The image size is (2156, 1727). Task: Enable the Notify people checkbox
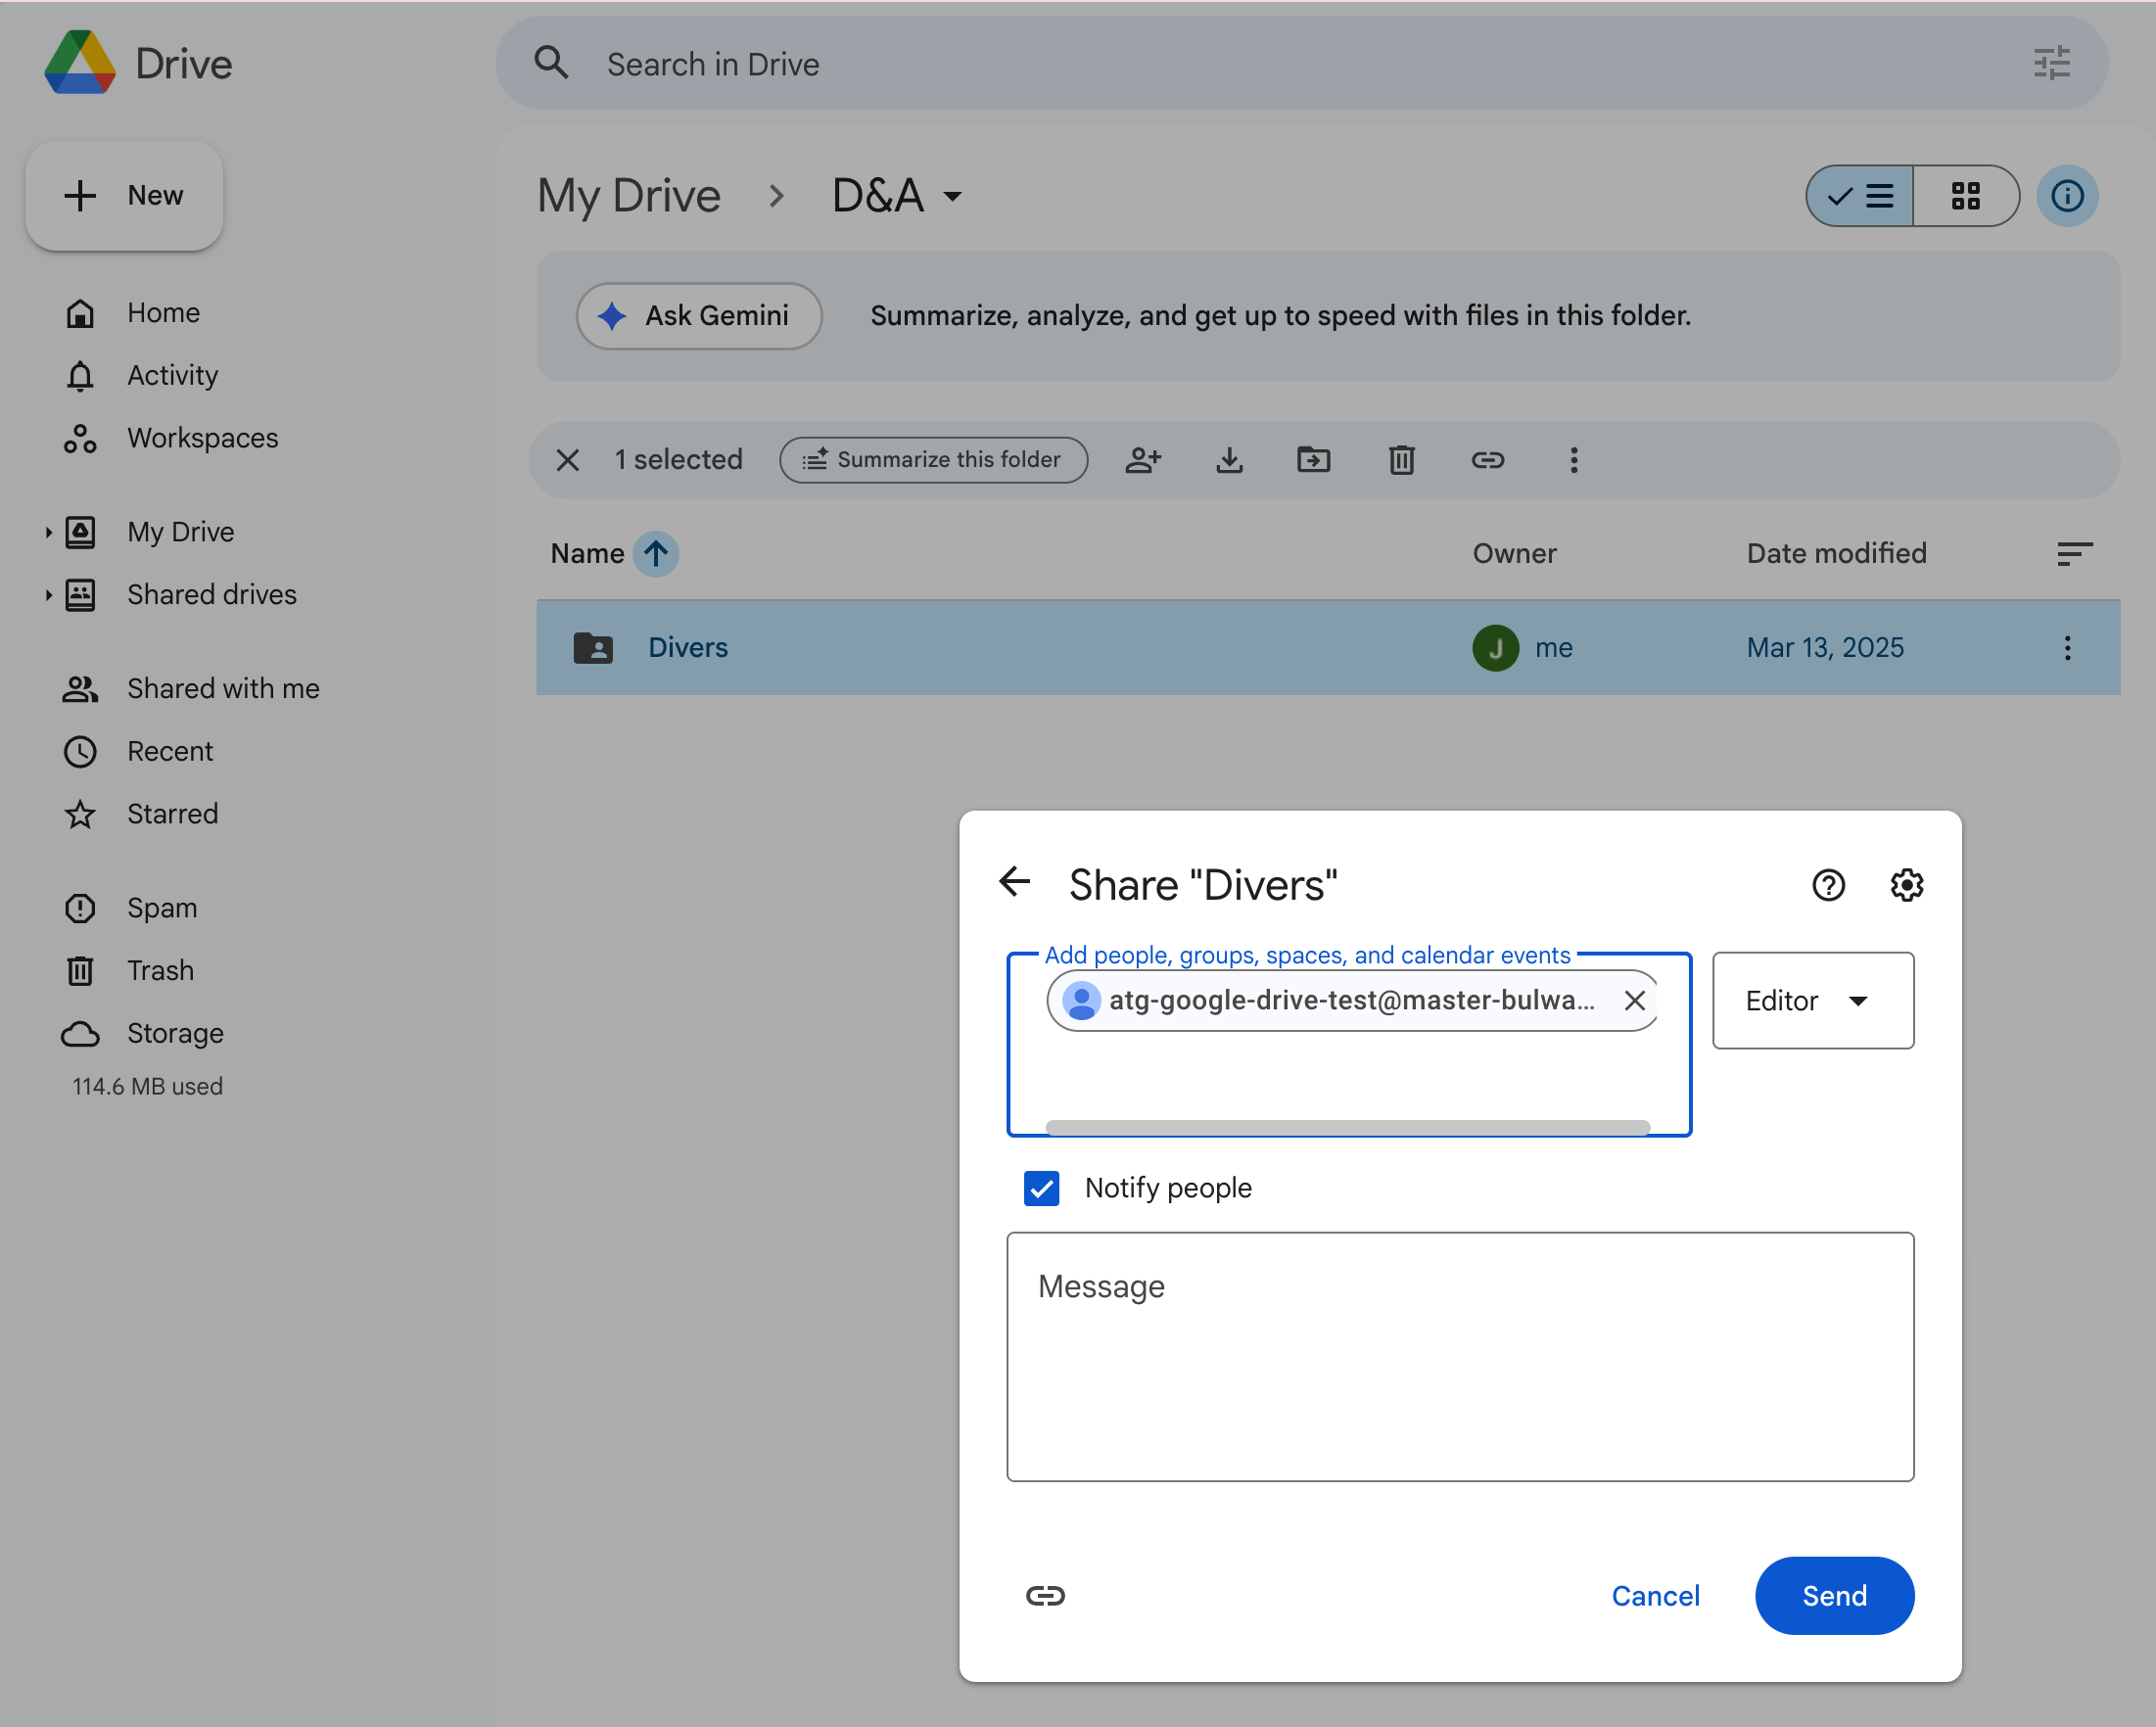pyautogui.click(x=1040, y=1188)
